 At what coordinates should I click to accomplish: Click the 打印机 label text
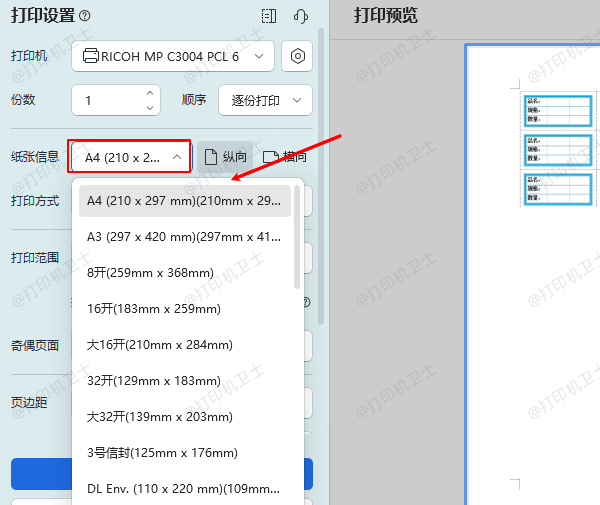tap(29, 56)
